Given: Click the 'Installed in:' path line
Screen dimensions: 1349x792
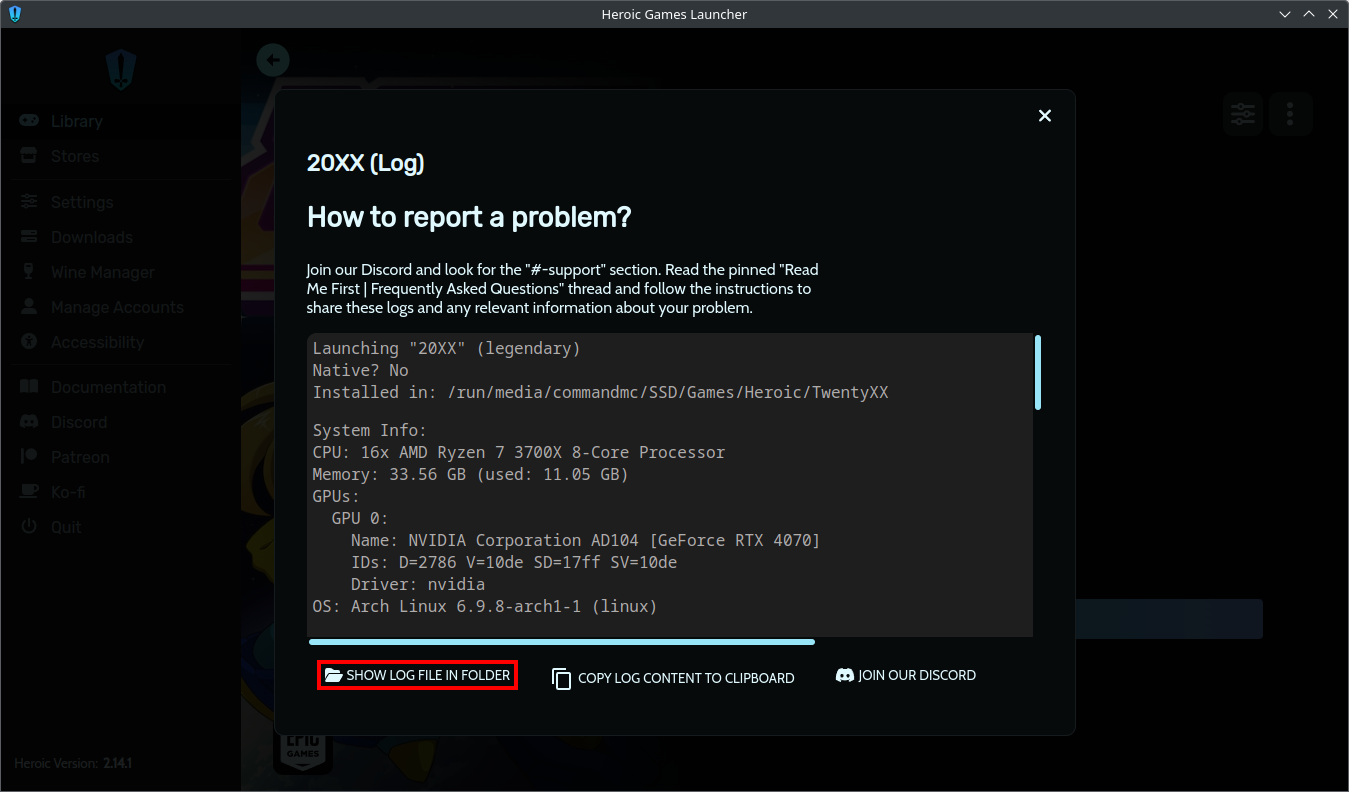Looking at the screenshot, I should click(x=600, y=392).
